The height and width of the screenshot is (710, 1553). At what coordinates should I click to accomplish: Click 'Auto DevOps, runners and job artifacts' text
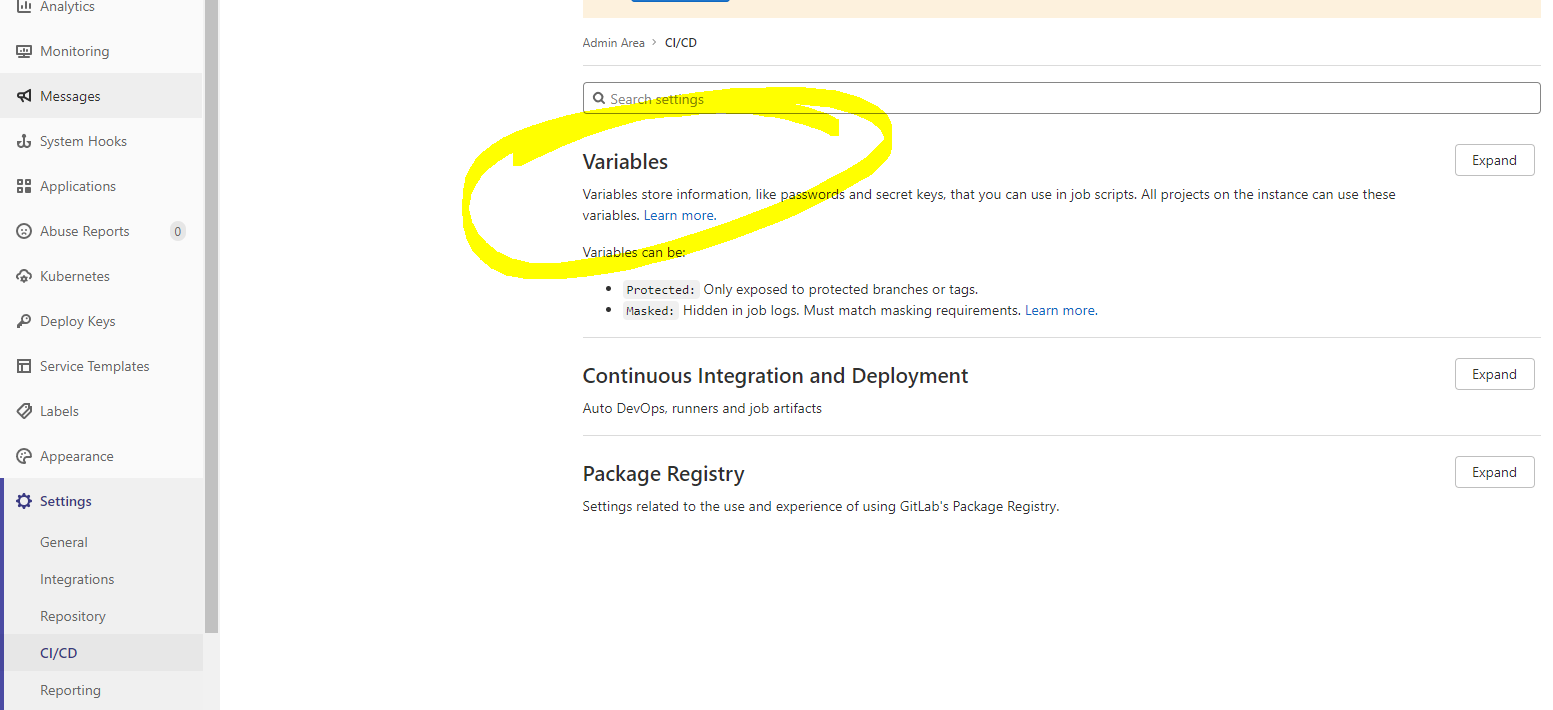click(x=702, y=408)
